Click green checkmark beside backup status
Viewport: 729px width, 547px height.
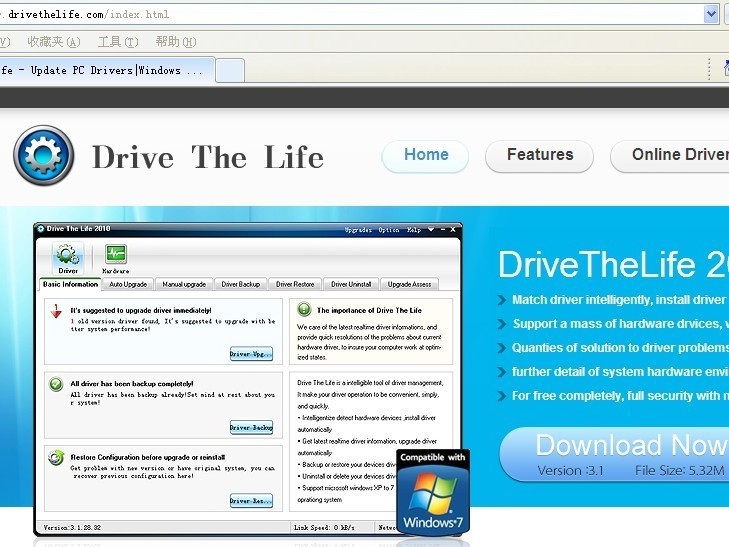56,385
